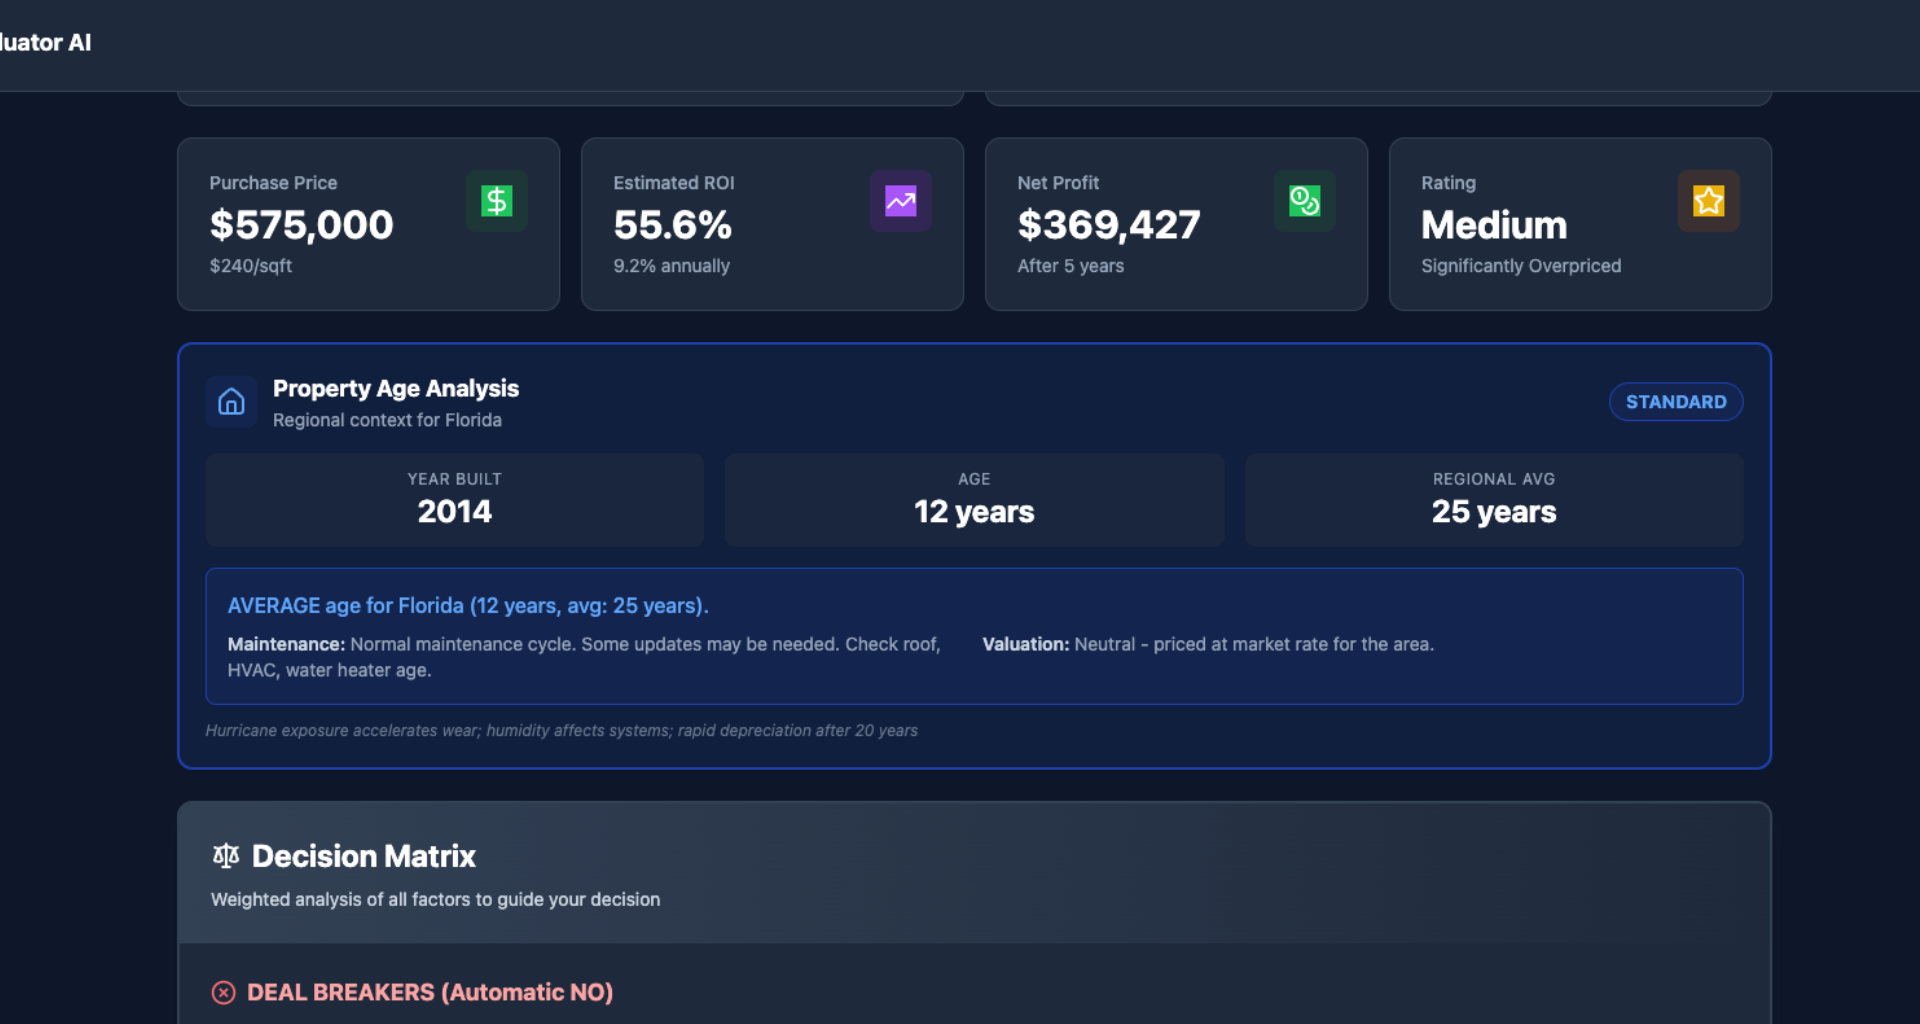
Task: Click the star icon on the Rating card
Action: pos(1709,201)
